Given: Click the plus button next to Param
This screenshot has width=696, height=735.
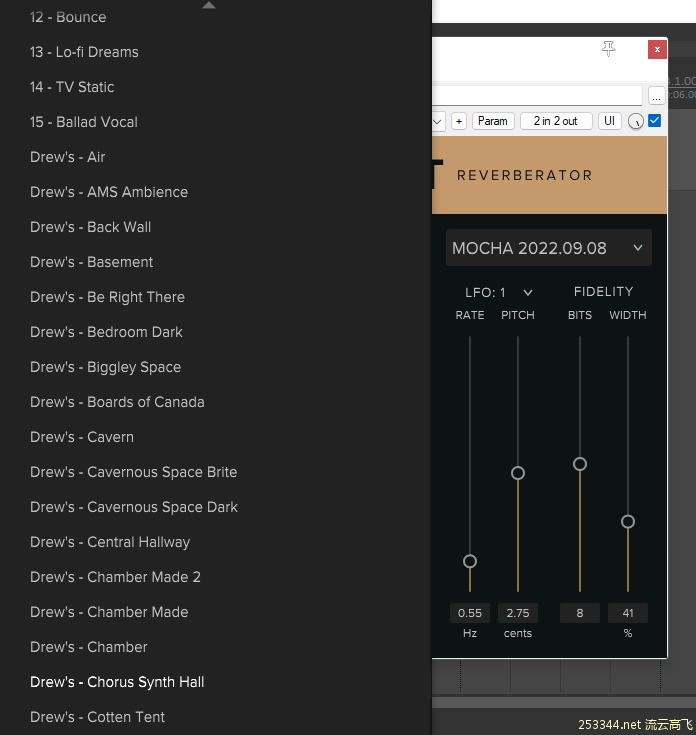Looking at the screenshot, I should (x=459, y=121).
